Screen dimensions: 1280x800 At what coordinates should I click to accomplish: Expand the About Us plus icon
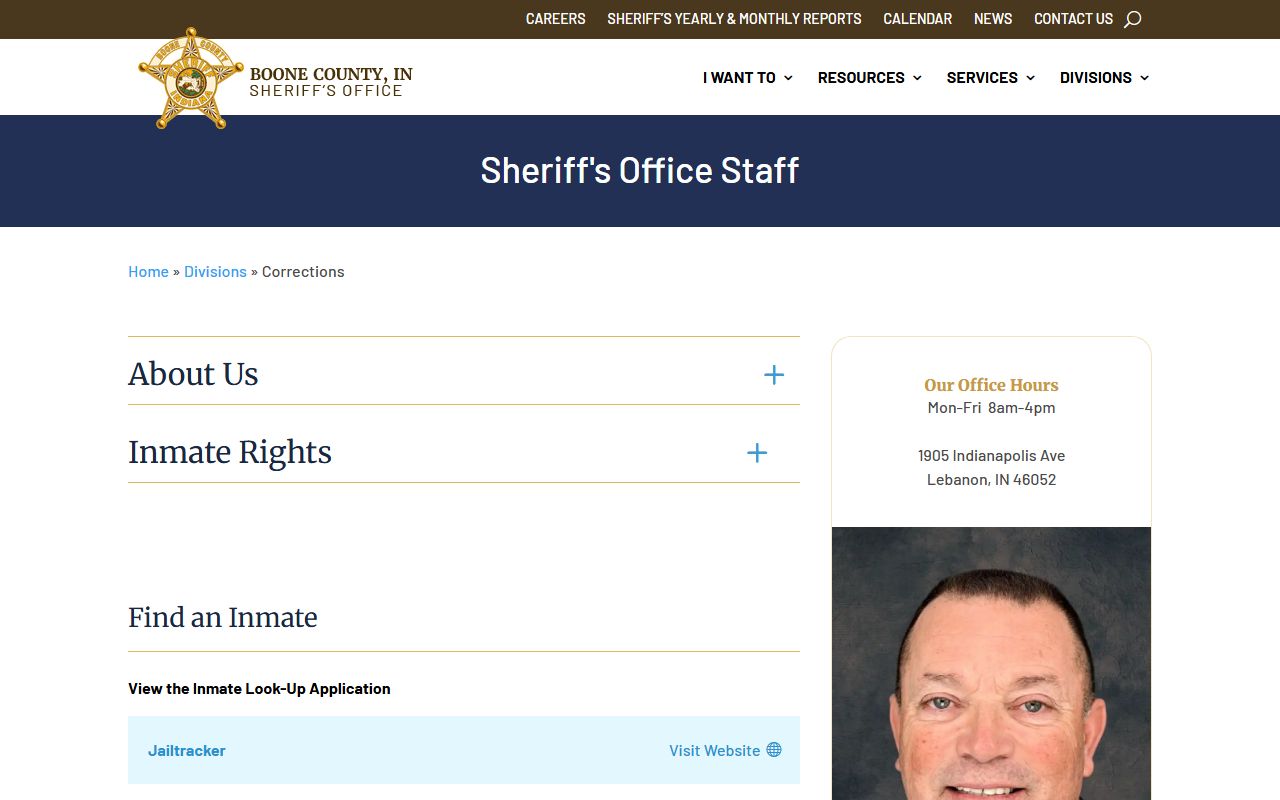[x=774, y=375]
